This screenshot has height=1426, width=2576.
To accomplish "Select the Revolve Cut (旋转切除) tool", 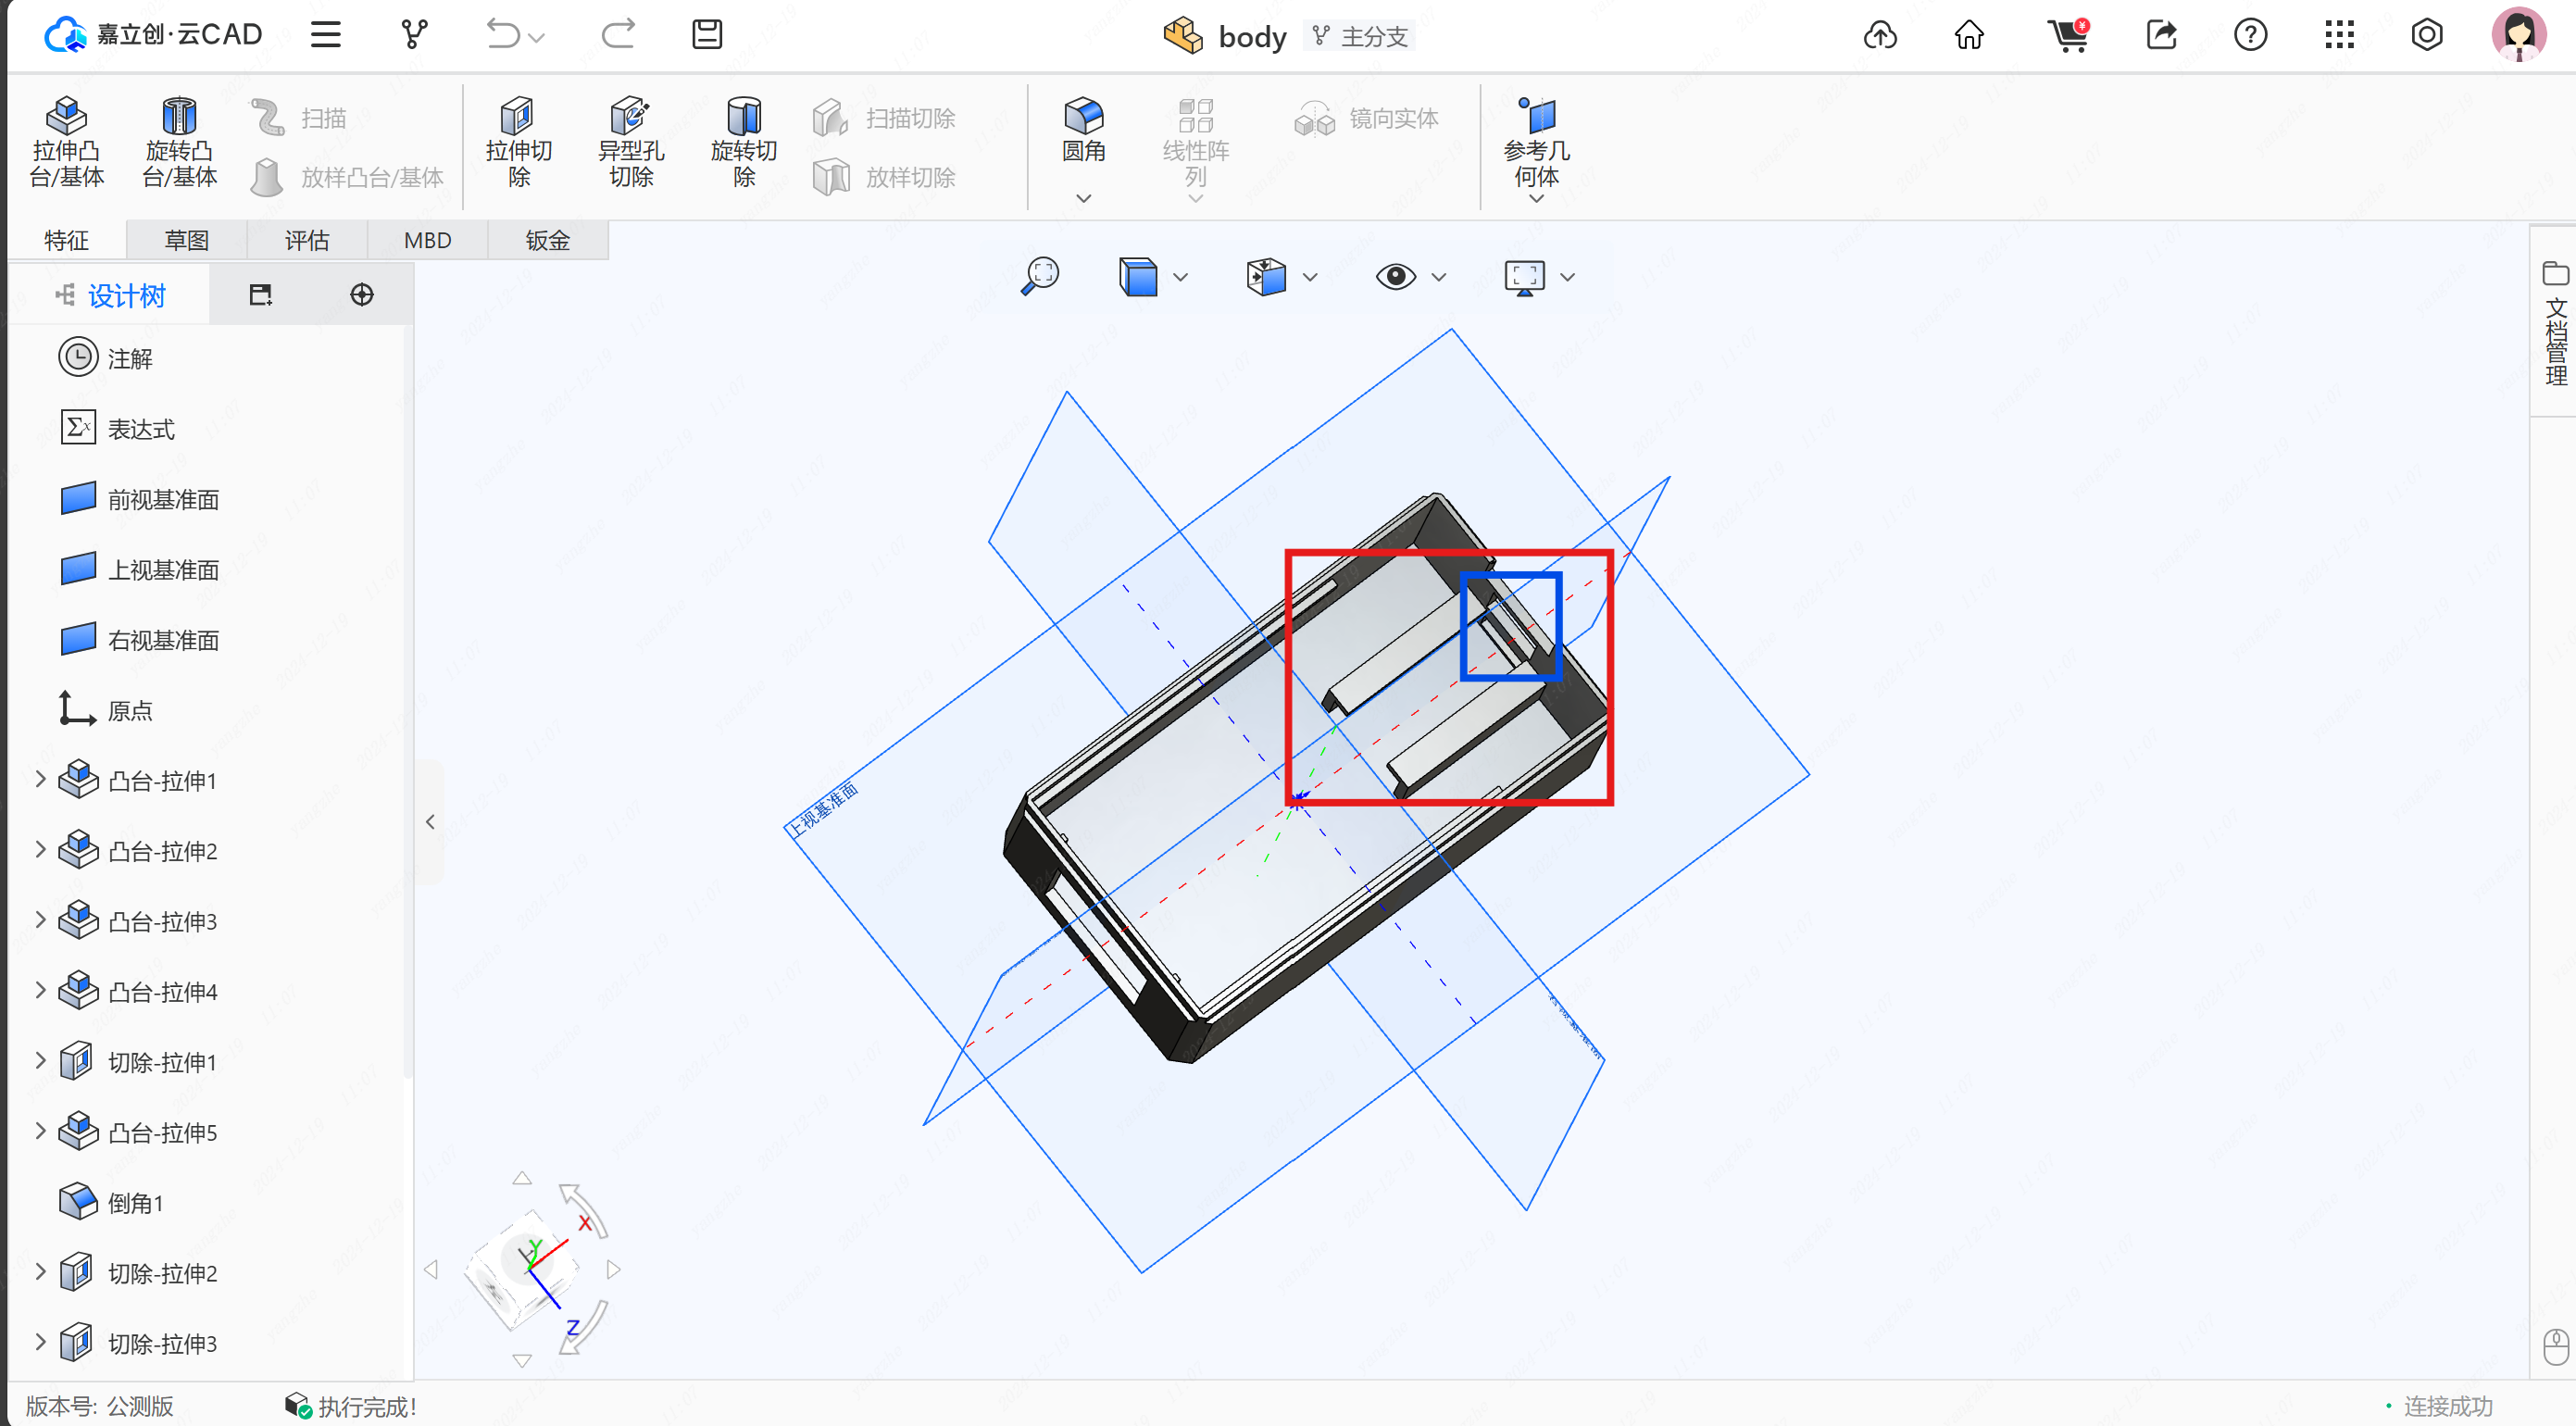I will [743, 141].
